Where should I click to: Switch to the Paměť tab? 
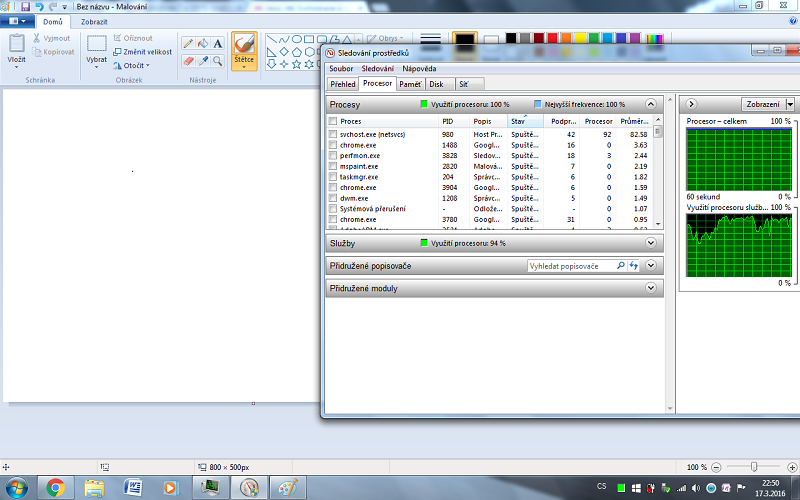coord(410,84)
